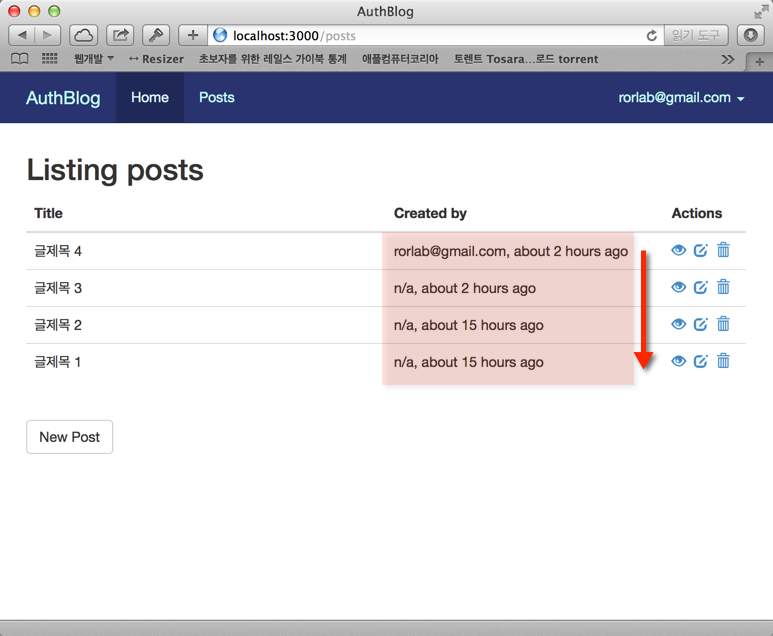Image resolution: width=773 pixels, height=636 pixels.
Task: Open Safari downloads button
Action: click(751, 35)
